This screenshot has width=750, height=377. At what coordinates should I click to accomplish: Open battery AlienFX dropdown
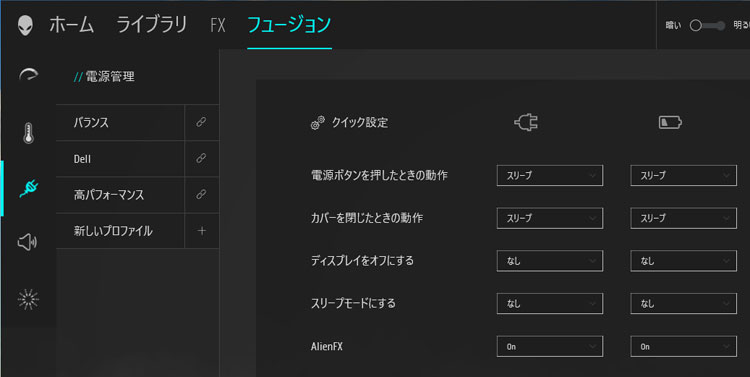pos(684,346)
